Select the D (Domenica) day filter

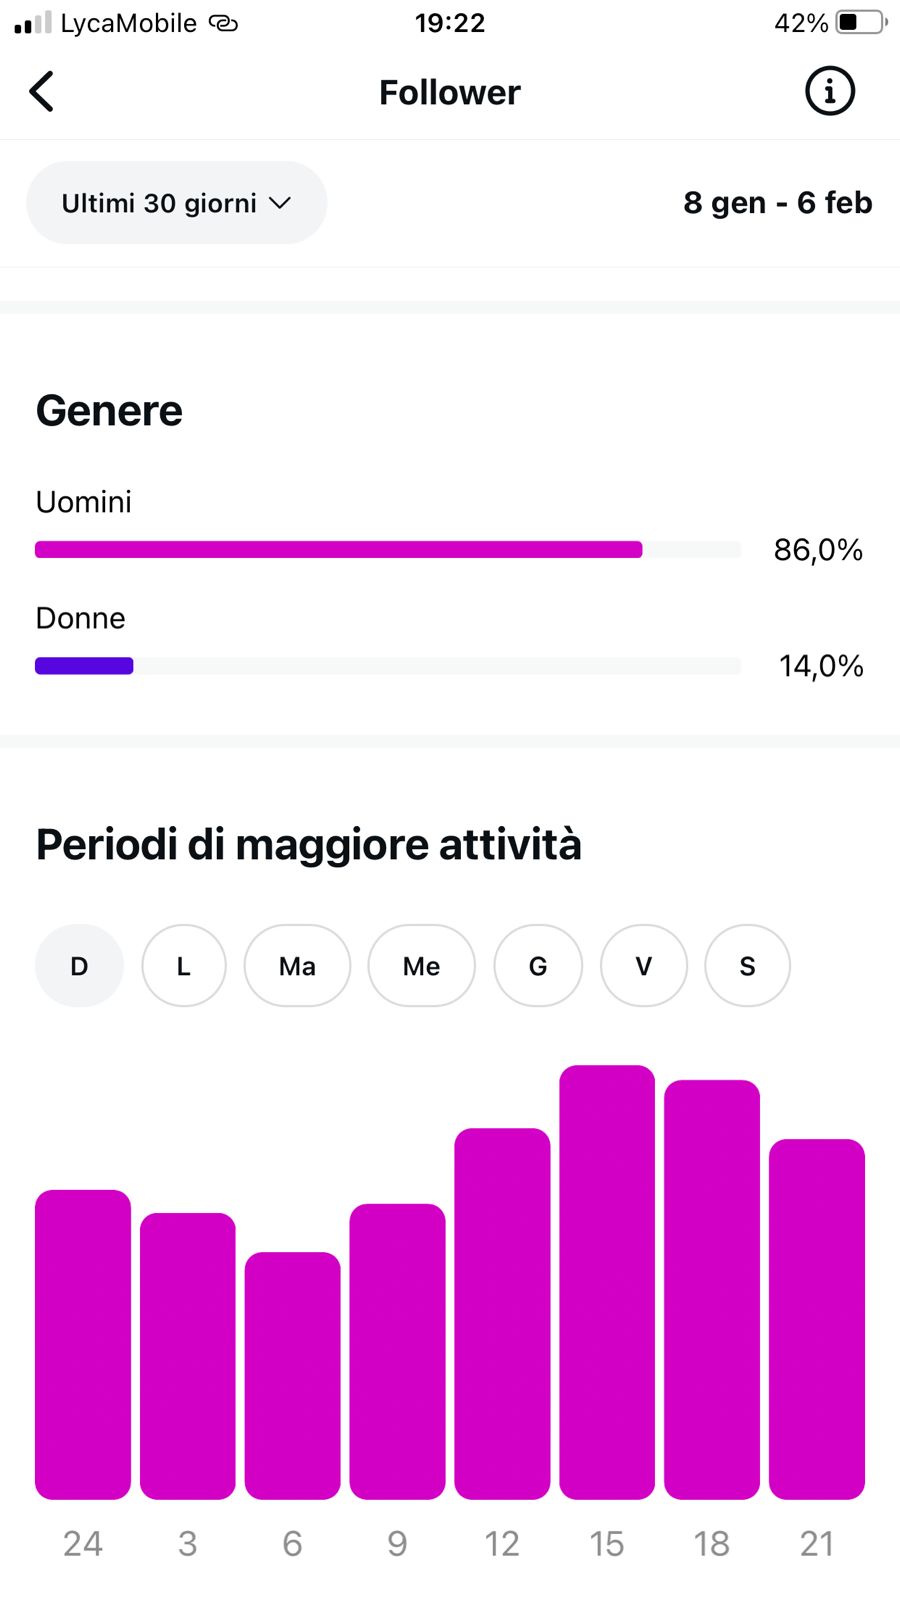(79, 966)
